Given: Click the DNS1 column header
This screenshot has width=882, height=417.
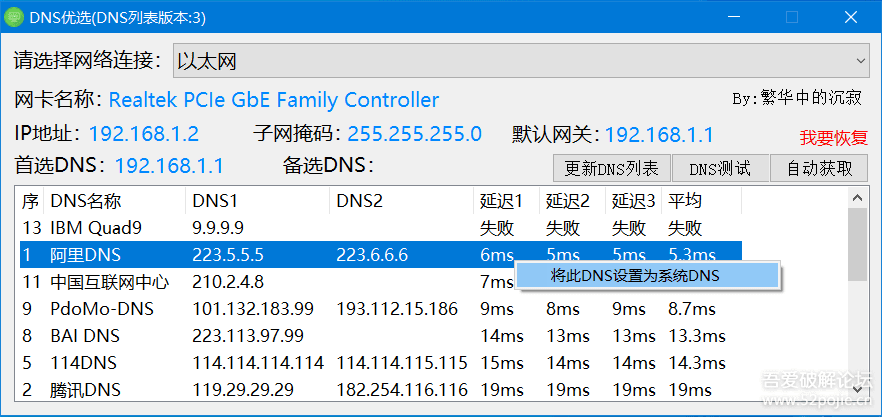Looking at the screenshot, I should pos(257,201).
